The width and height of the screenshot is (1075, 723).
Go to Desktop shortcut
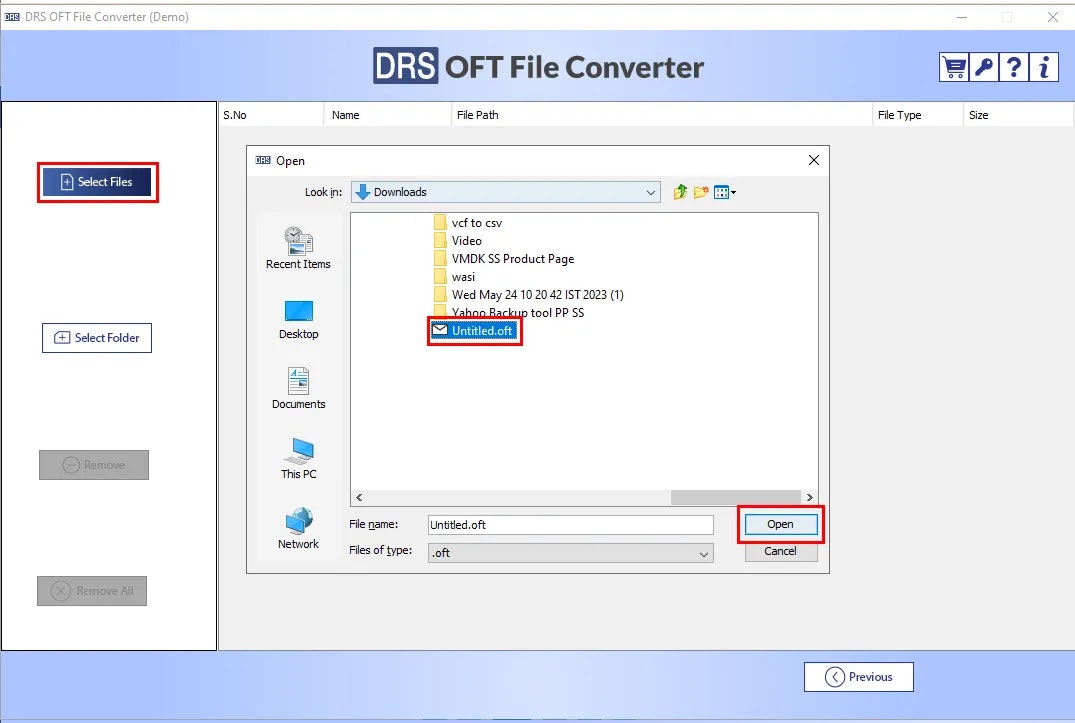[298, 320]
